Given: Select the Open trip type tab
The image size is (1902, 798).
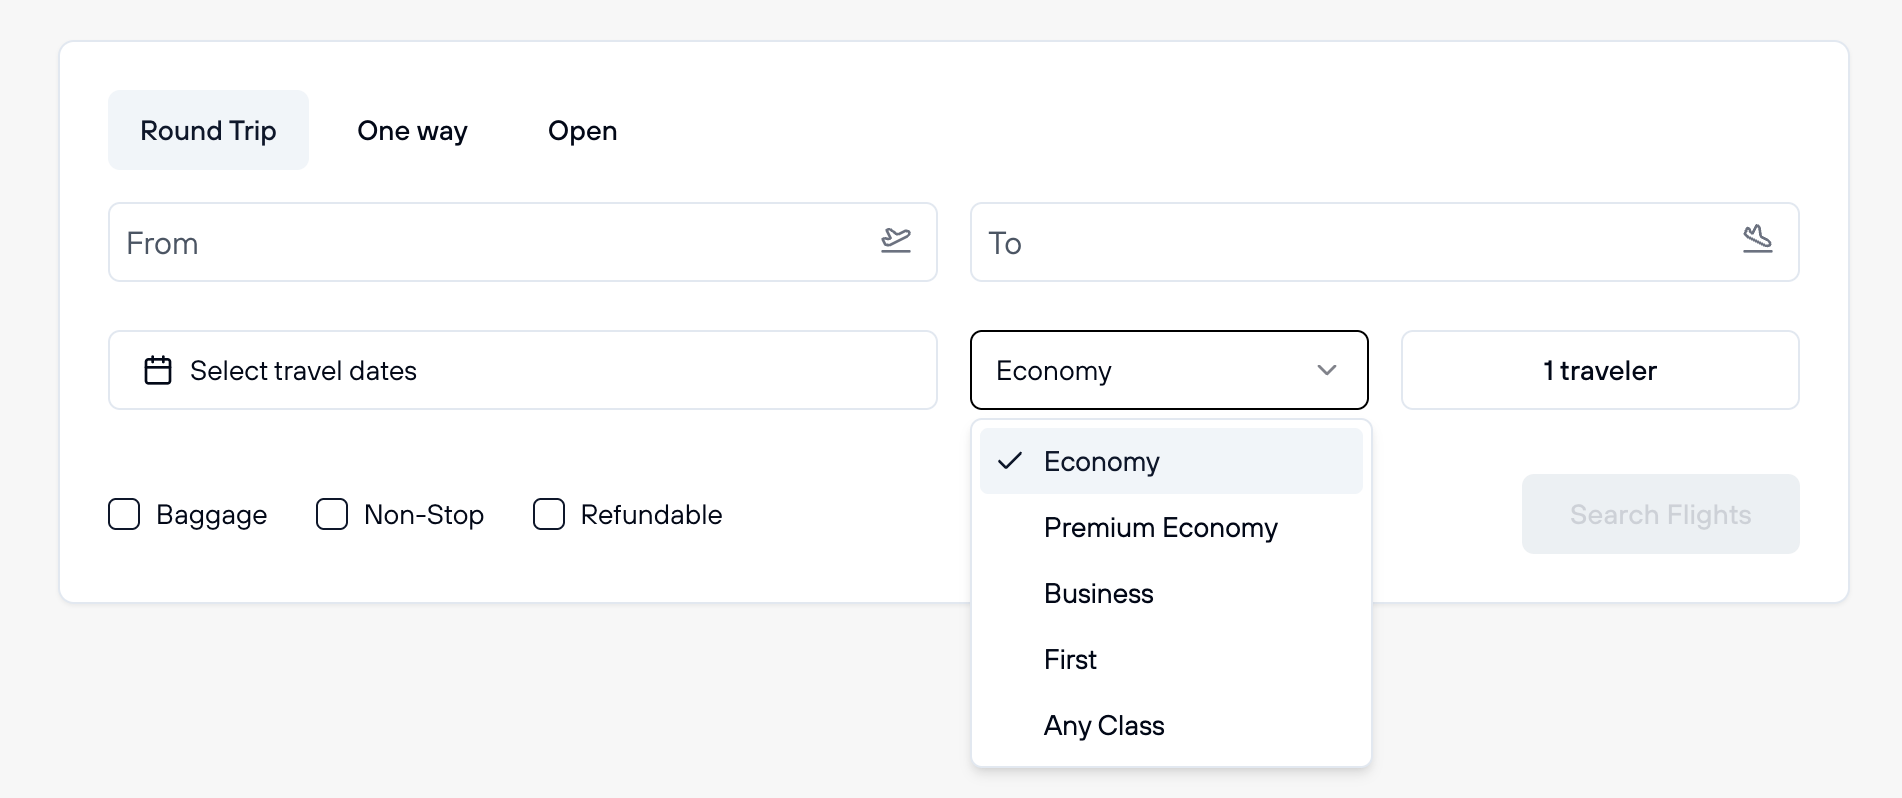Looking at the screenshot, I should [582, 130].
